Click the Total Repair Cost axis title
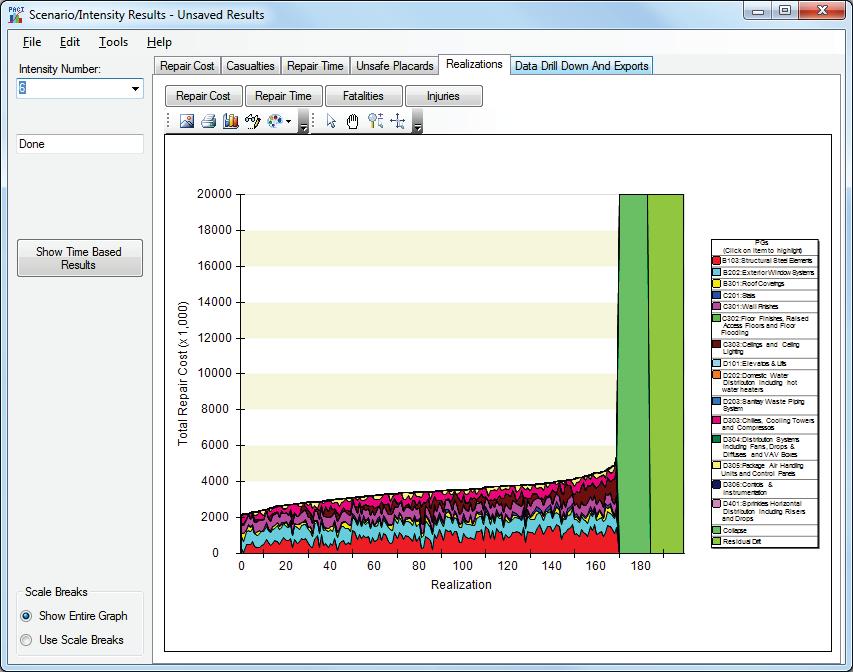Image resolution: width=853 pixels, height=672 pixels. (183, 373)
